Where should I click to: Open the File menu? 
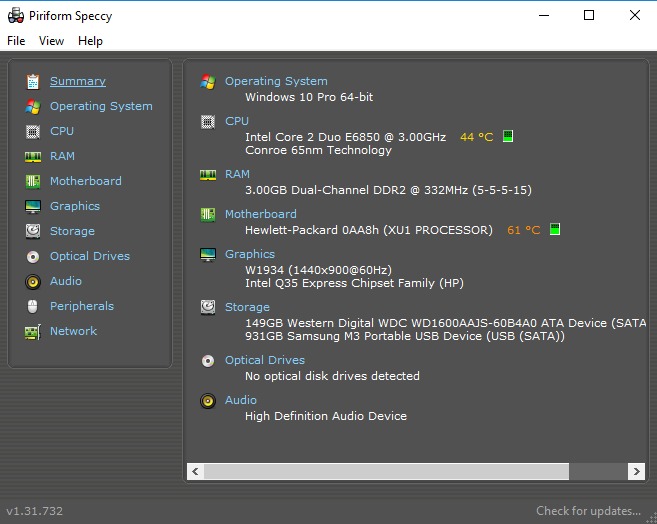tap(16, 41)
